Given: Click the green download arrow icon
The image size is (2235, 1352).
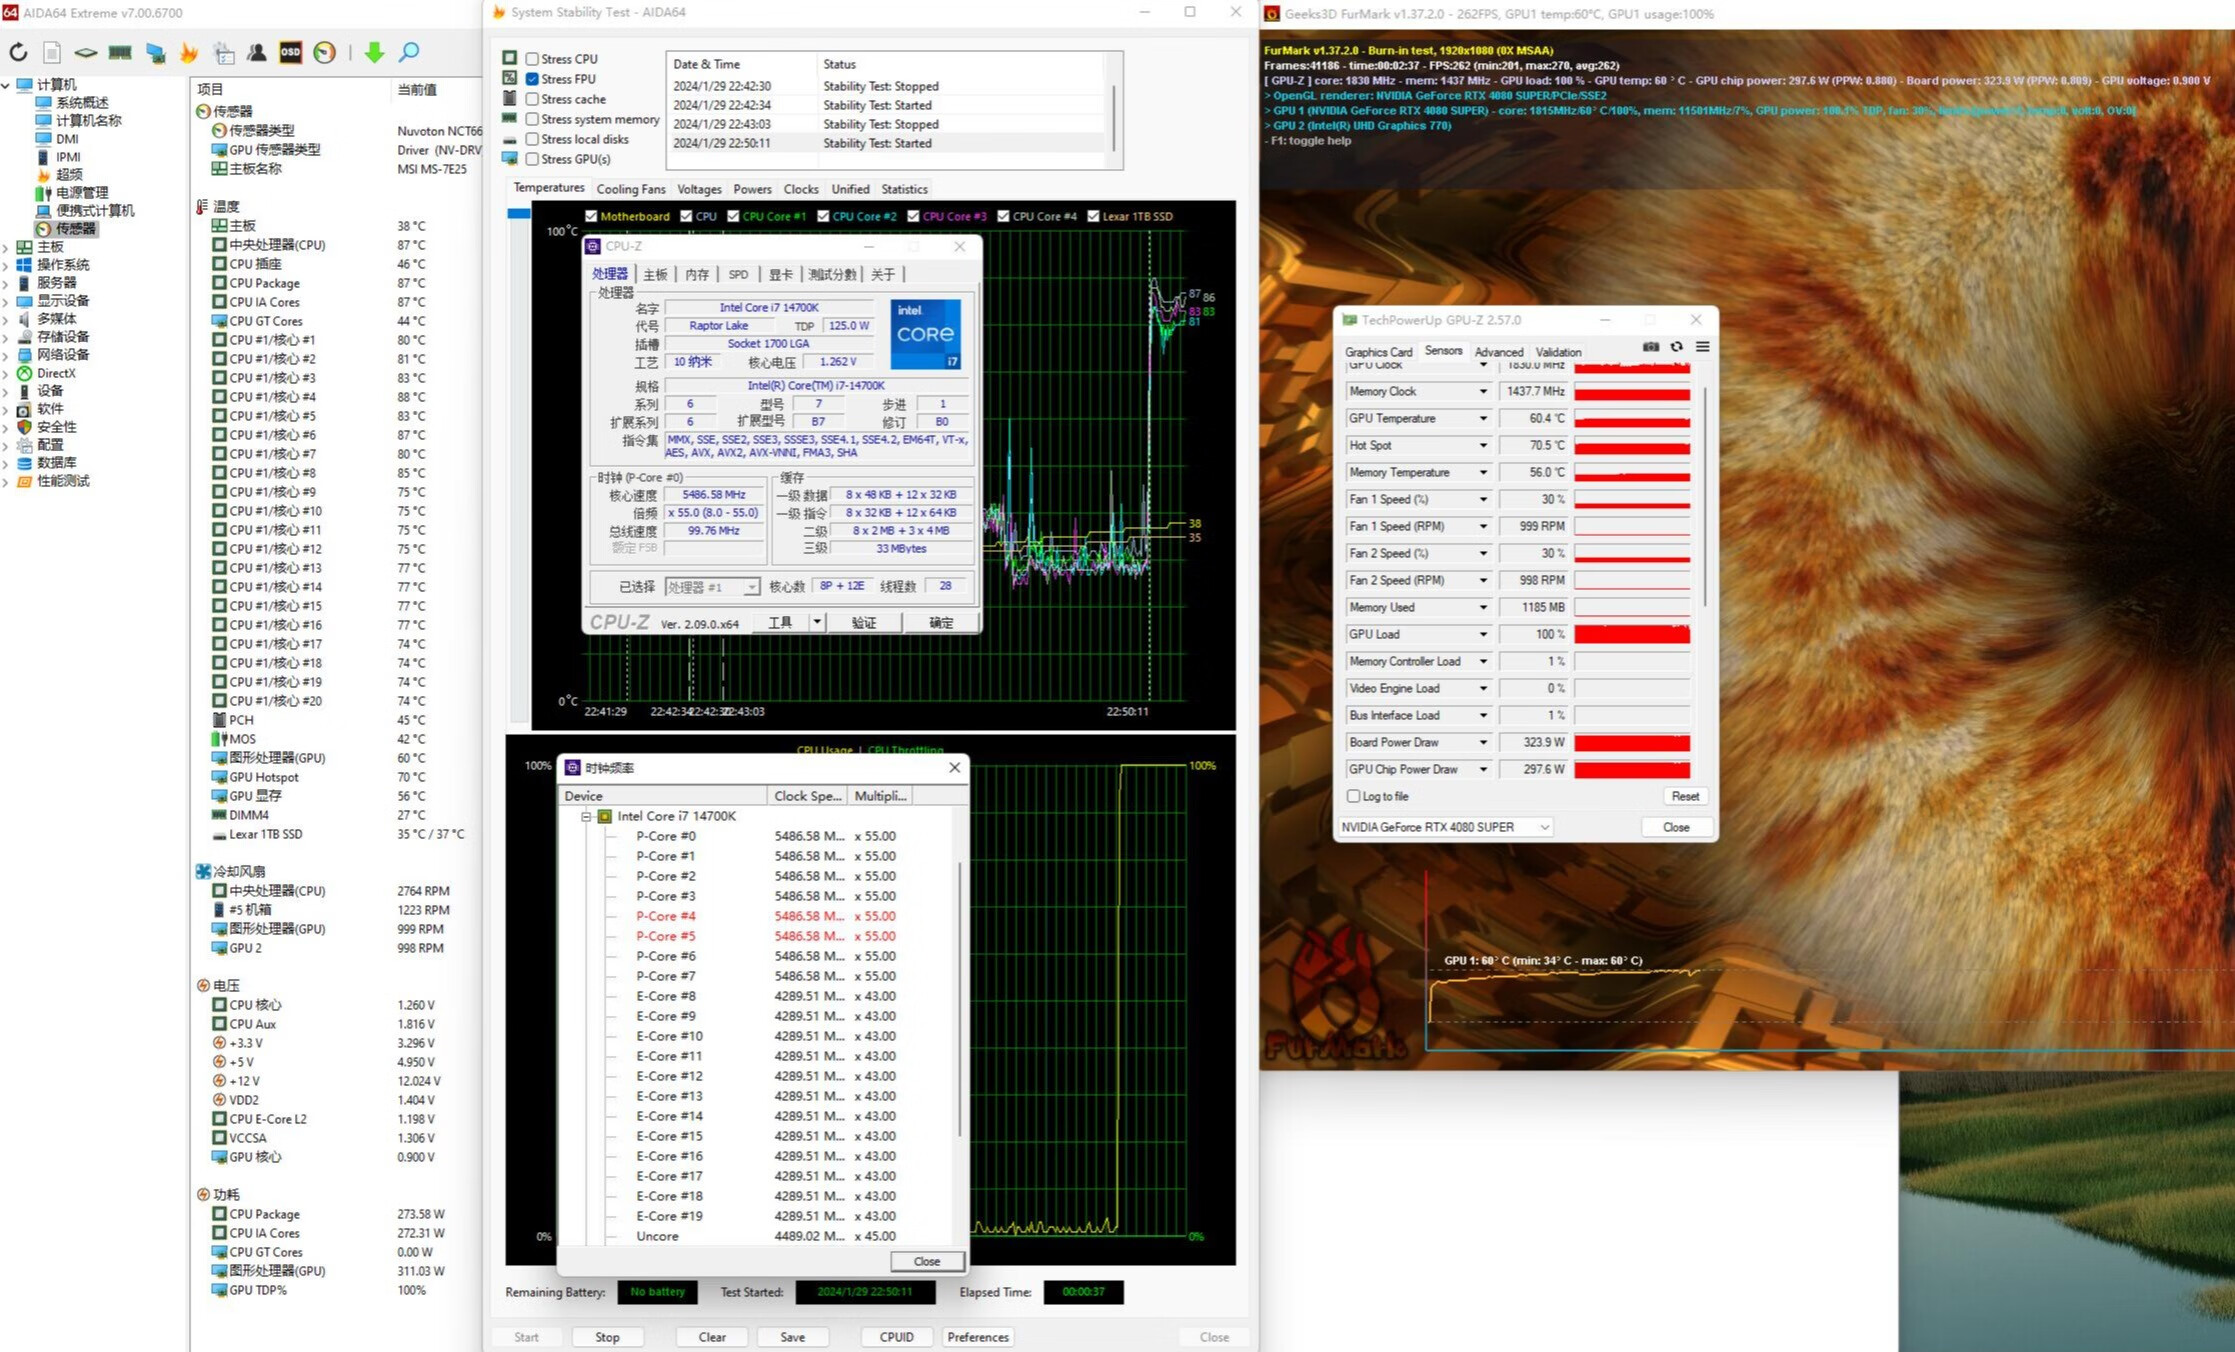Looking at the screenshot, I should (x=374, y=52).
